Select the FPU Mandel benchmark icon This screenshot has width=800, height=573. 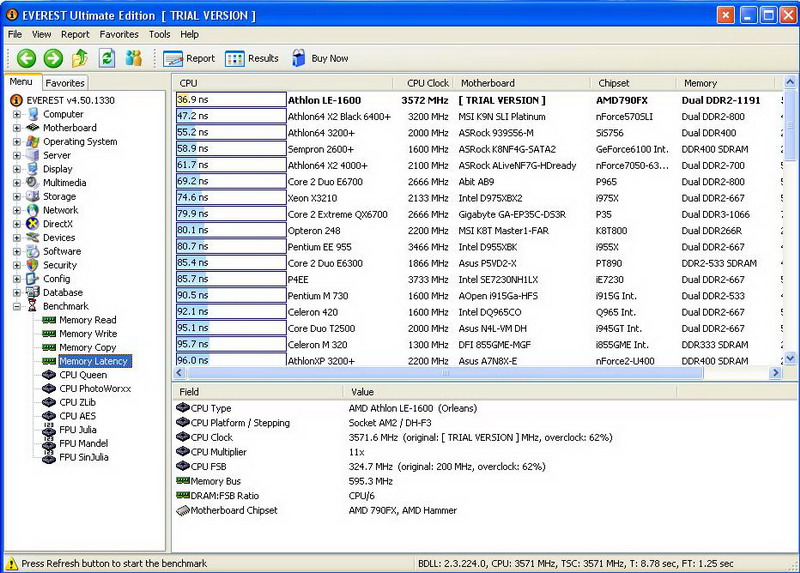(x=49, y=443)
